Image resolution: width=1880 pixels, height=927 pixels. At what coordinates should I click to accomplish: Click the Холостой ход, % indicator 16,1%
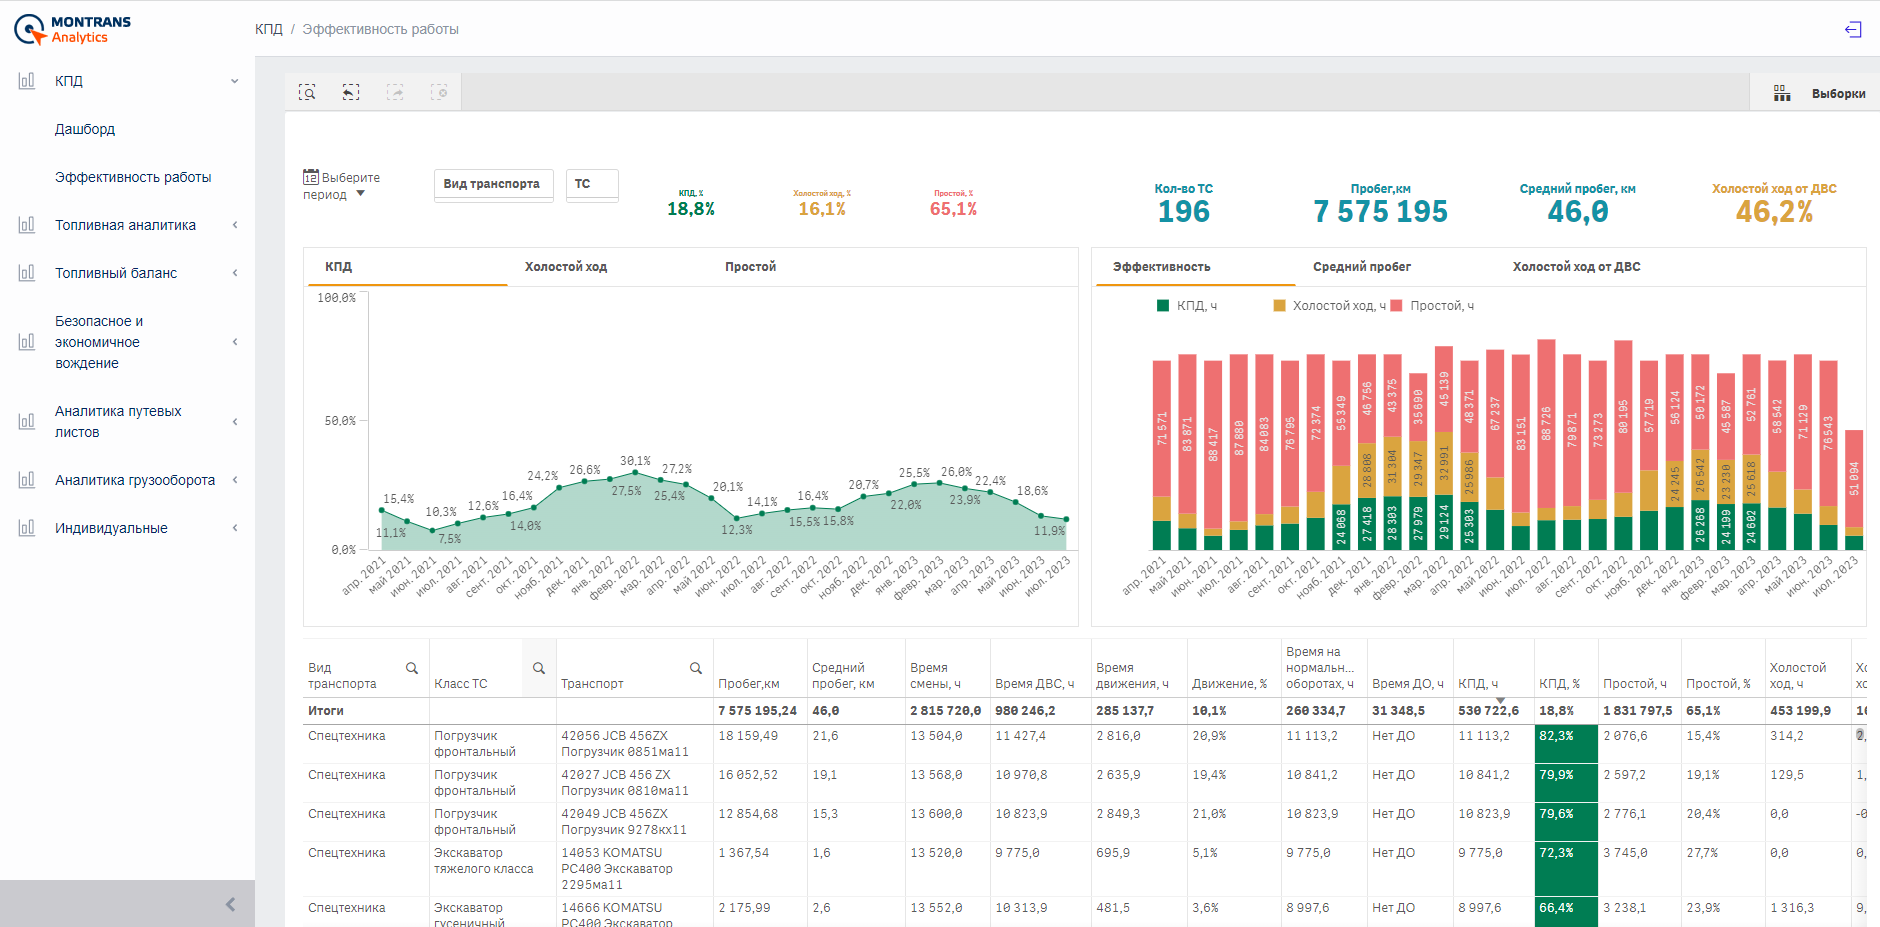pos(822,209)
